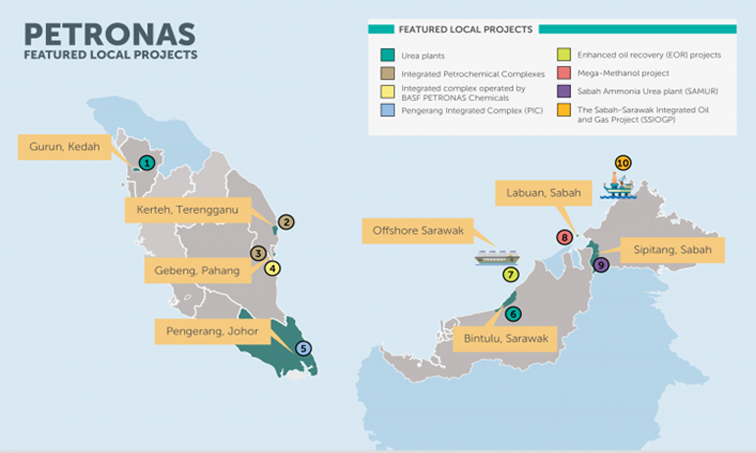Viewport: 756px width, 453px height.
Task: Click the legend header Featured Local Projects
Action: pyautogui.click(x=465, y=29)
